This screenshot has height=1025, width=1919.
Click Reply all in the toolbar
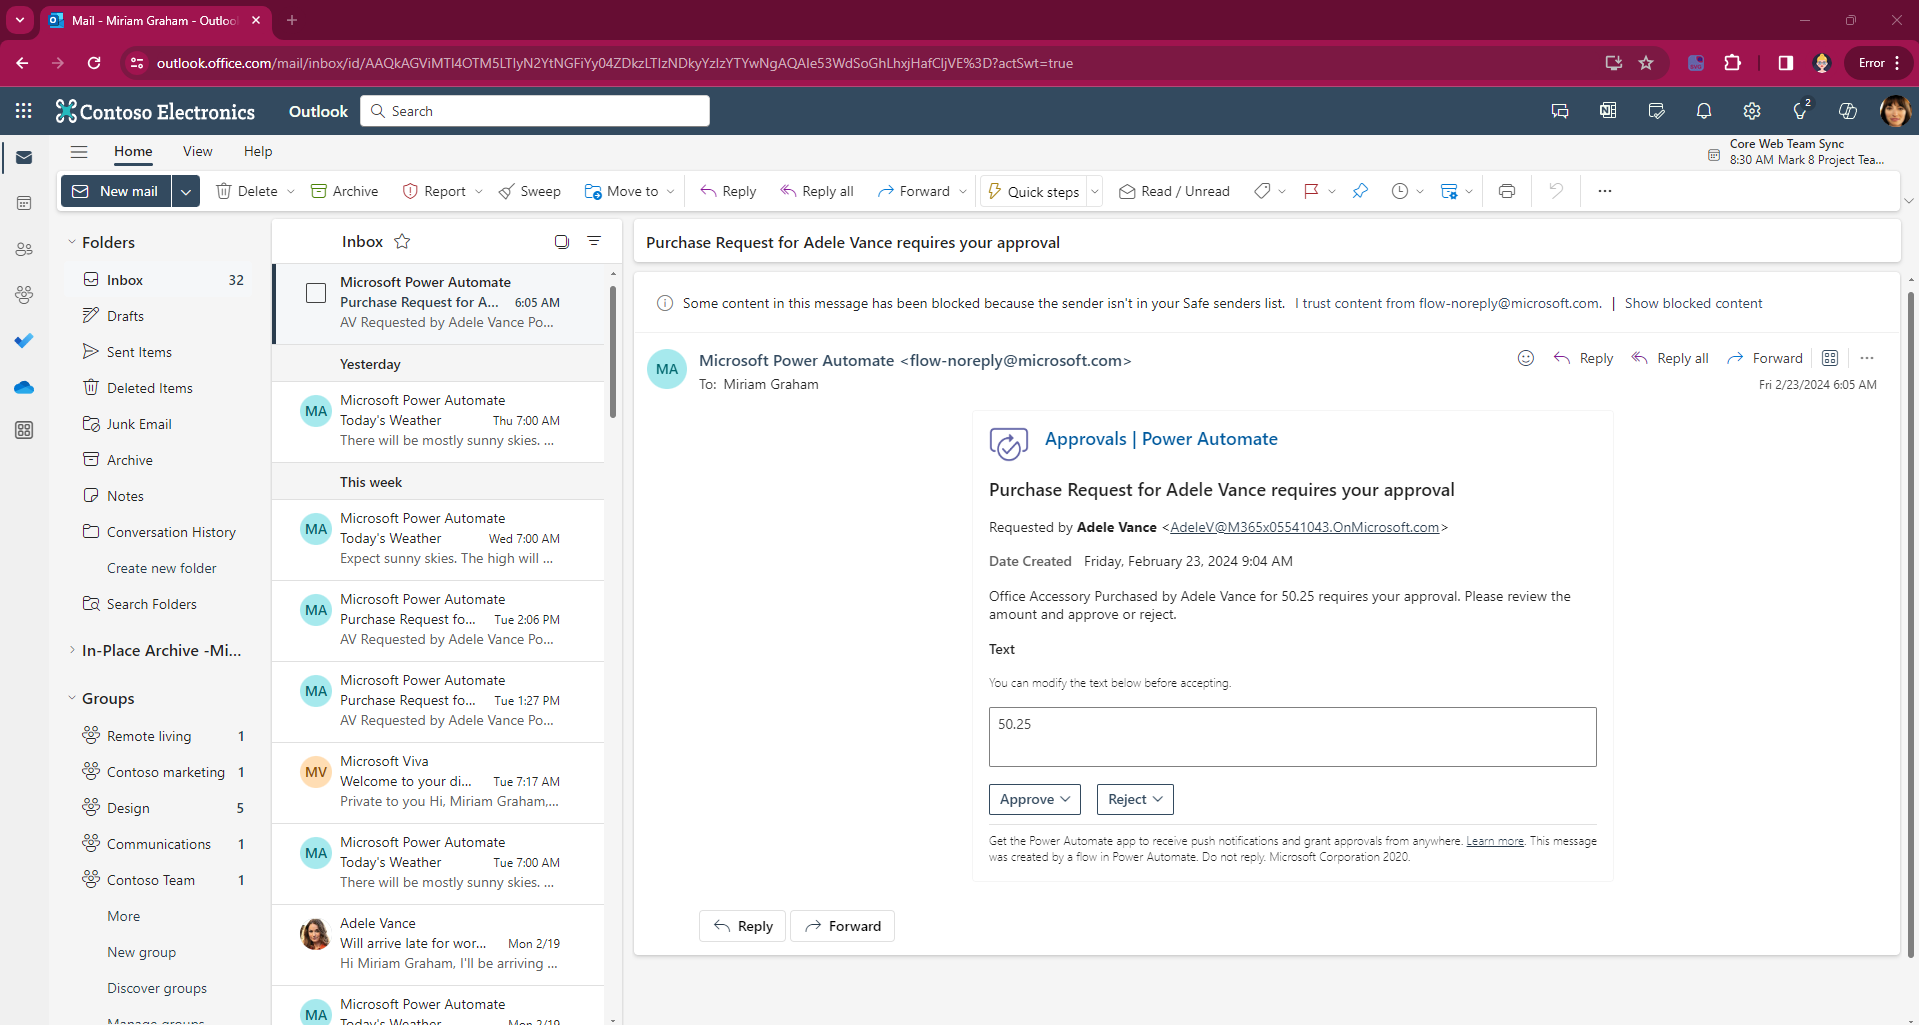[817, 191]
